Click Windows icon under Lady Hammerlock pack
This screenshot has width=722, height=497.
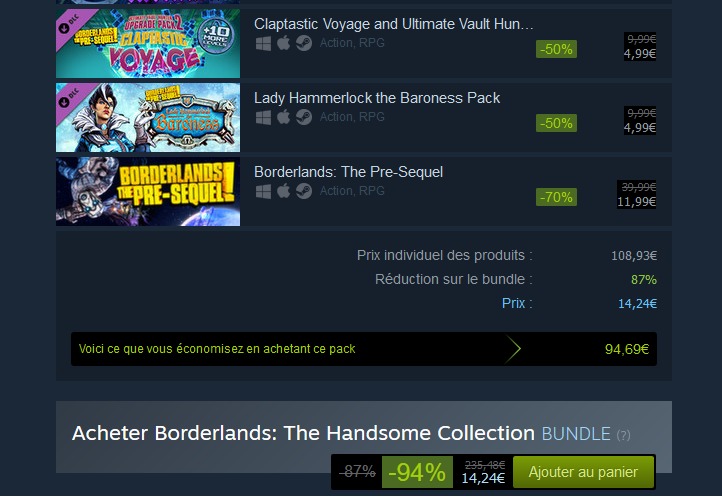pos(263,117)
